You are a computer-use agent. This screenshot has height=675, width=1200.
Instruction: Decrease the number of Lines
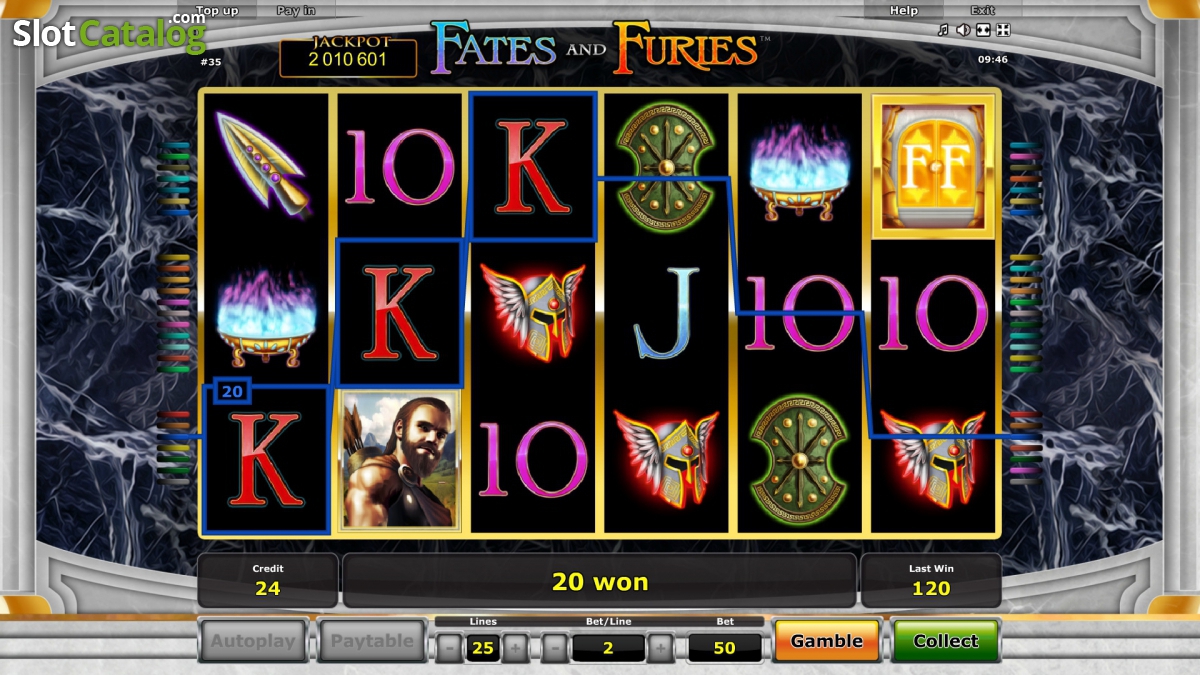(449, 648)
